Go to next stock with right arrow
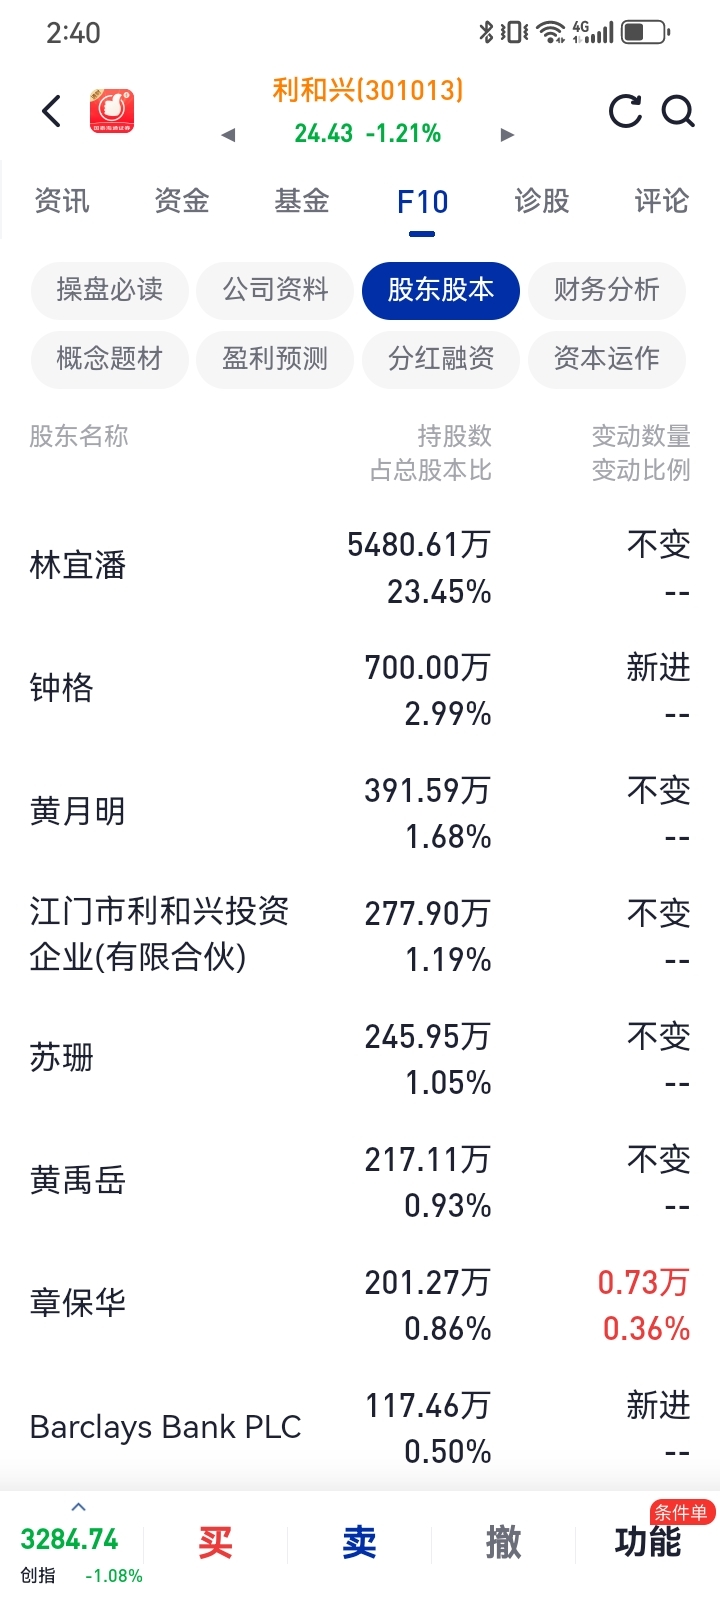Image resolution: width=720 pixels, height=1600 pixels. [x=507, y=135]
